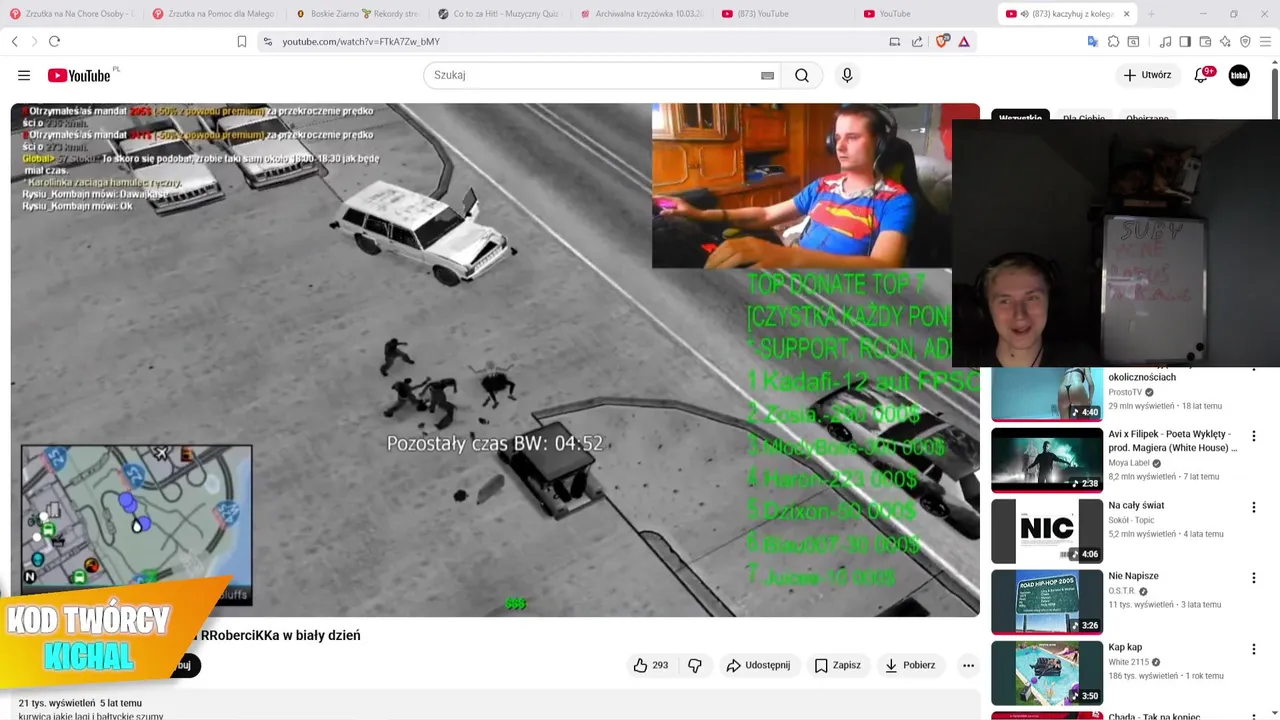
Task: Open thumbnail with 4:40 duration
Action: click(1047, 394)
